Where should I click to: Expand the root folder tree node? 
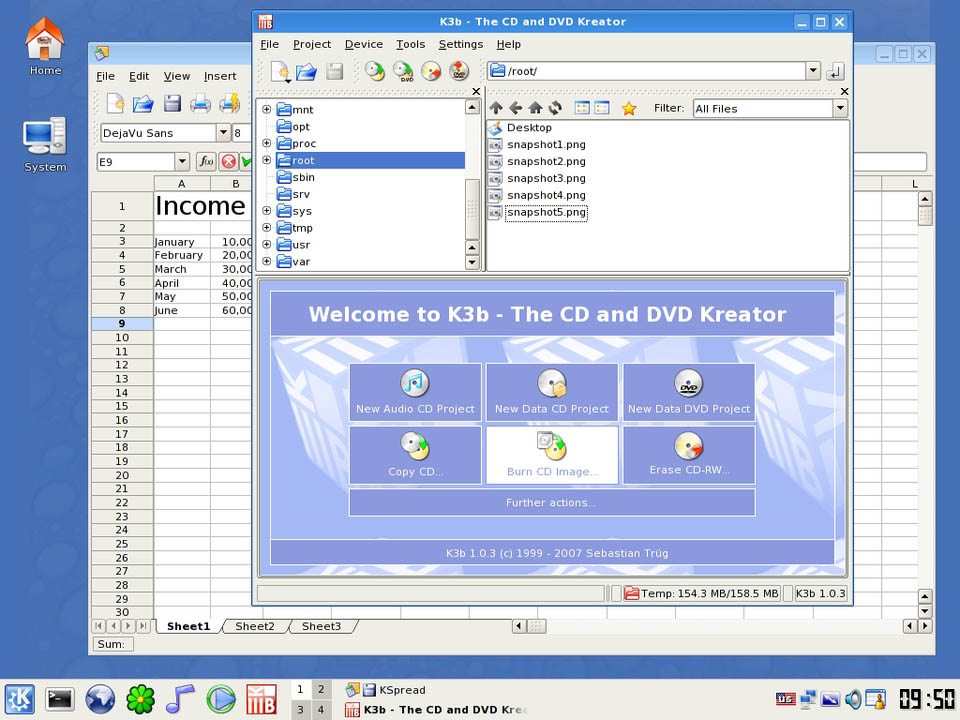coord(266,160)
